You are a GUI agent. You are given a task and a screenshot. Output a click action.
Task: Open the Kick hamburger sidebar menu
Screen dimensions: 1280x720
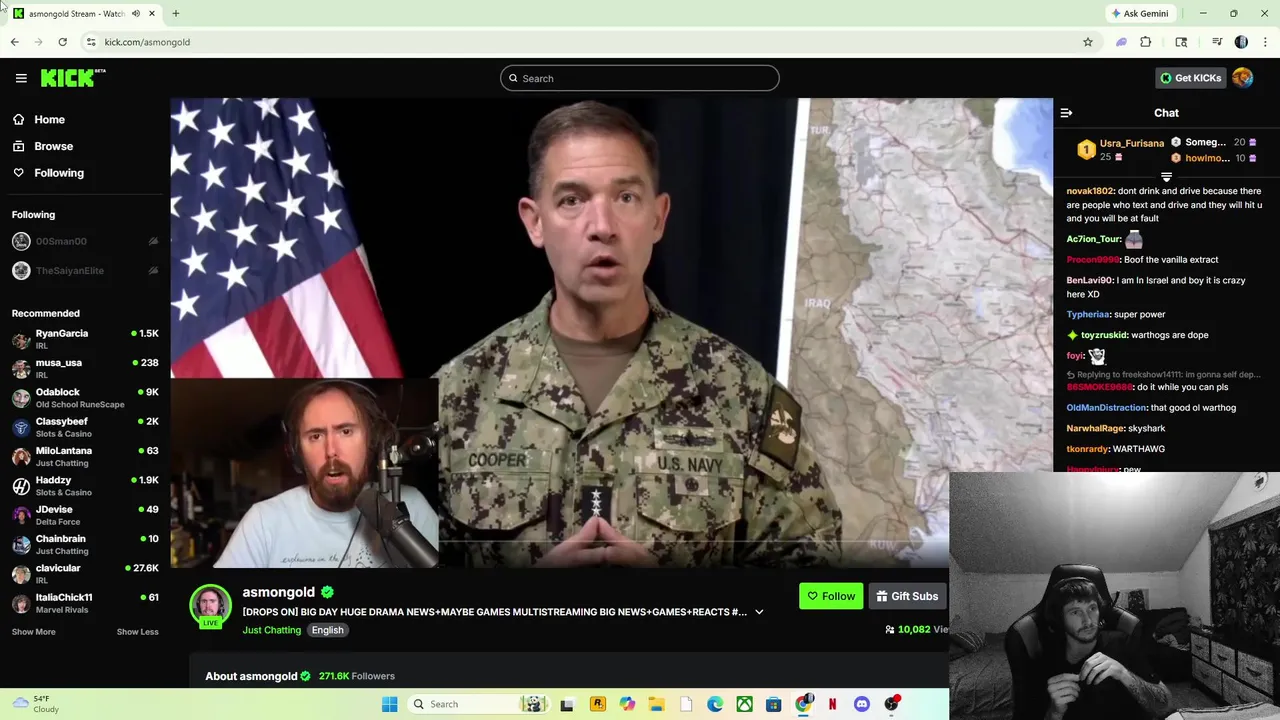click(x=21, y=78)
